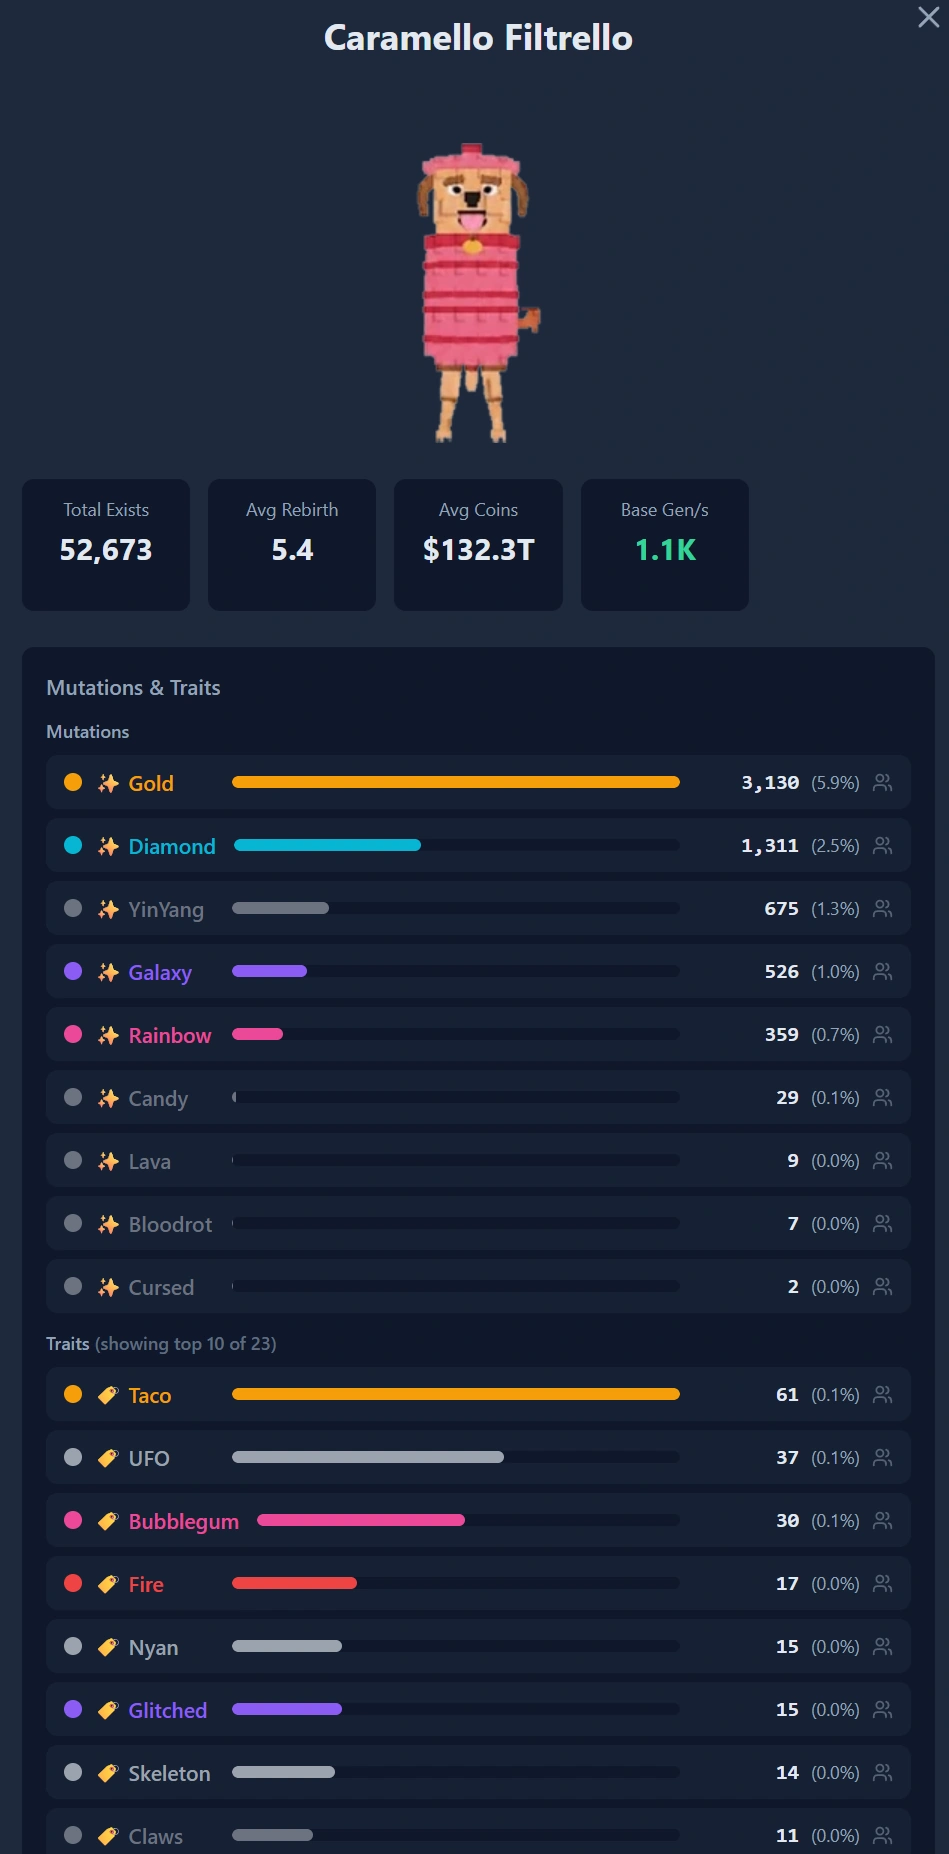The width and height of the screenshot is (949, 1854).
Task: Click the Rainbow count 359
Action: 781,1034
